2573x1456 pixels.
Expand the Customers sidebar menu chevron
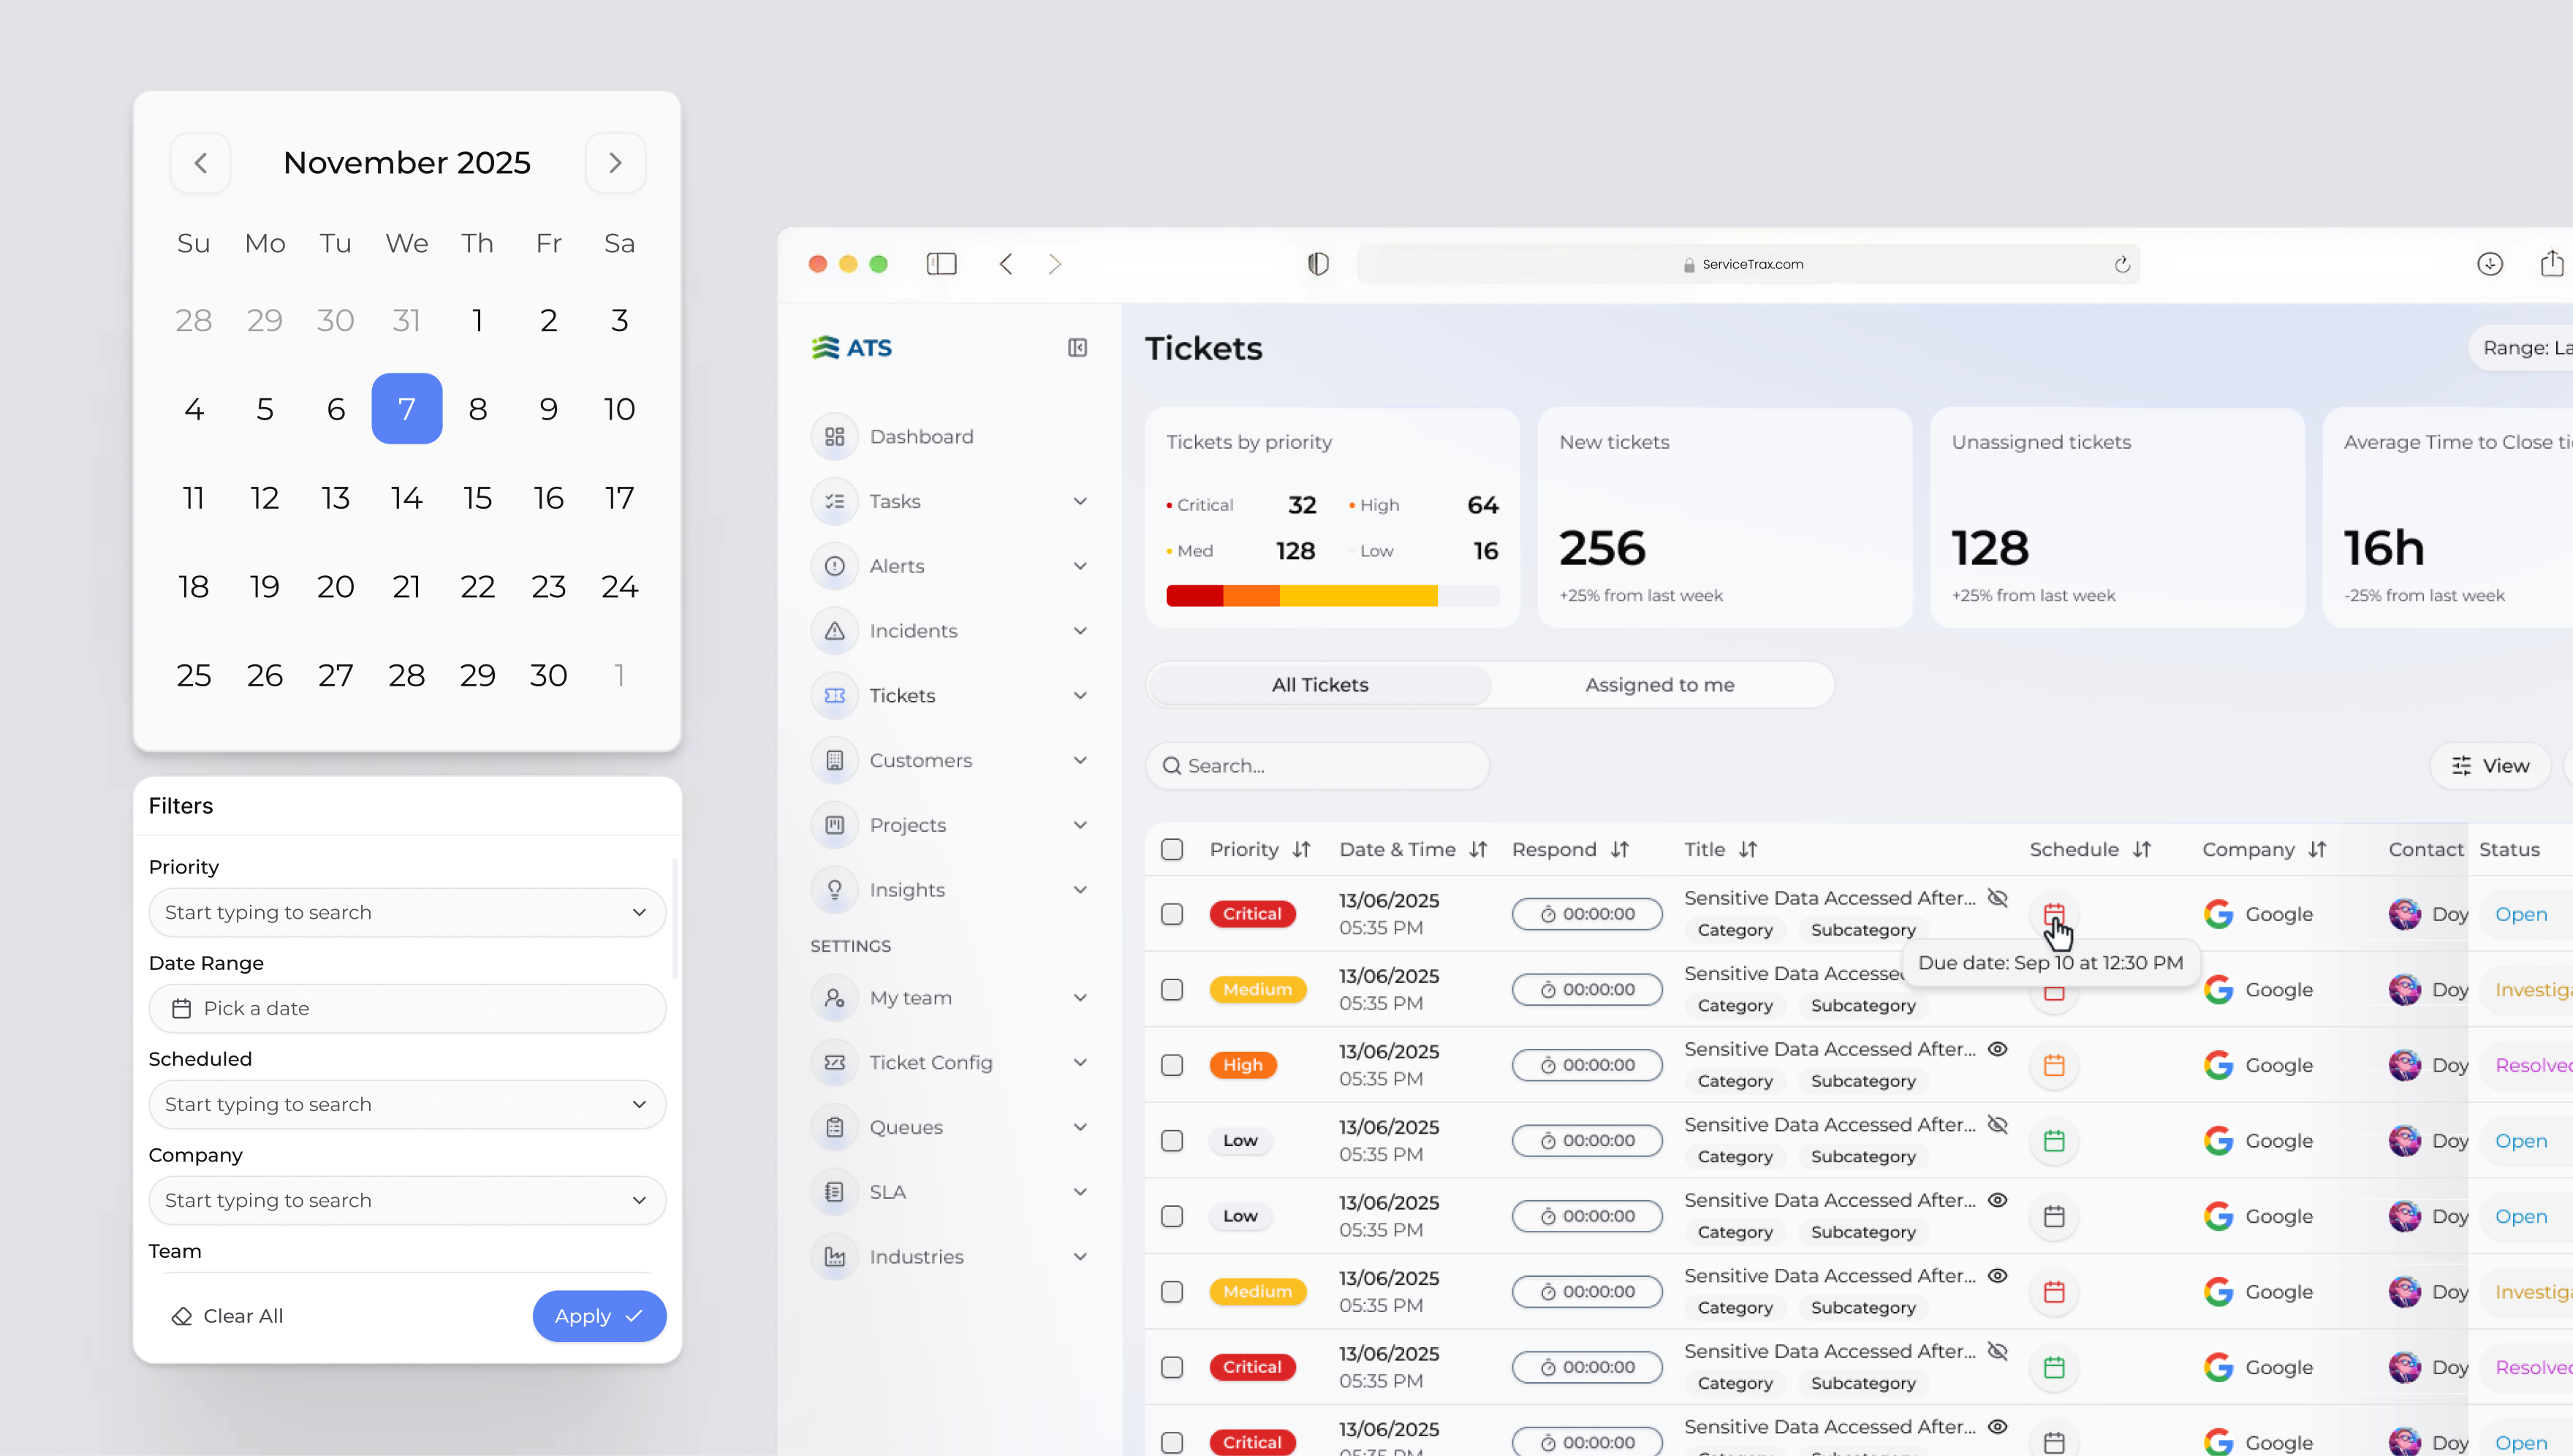1080,761
